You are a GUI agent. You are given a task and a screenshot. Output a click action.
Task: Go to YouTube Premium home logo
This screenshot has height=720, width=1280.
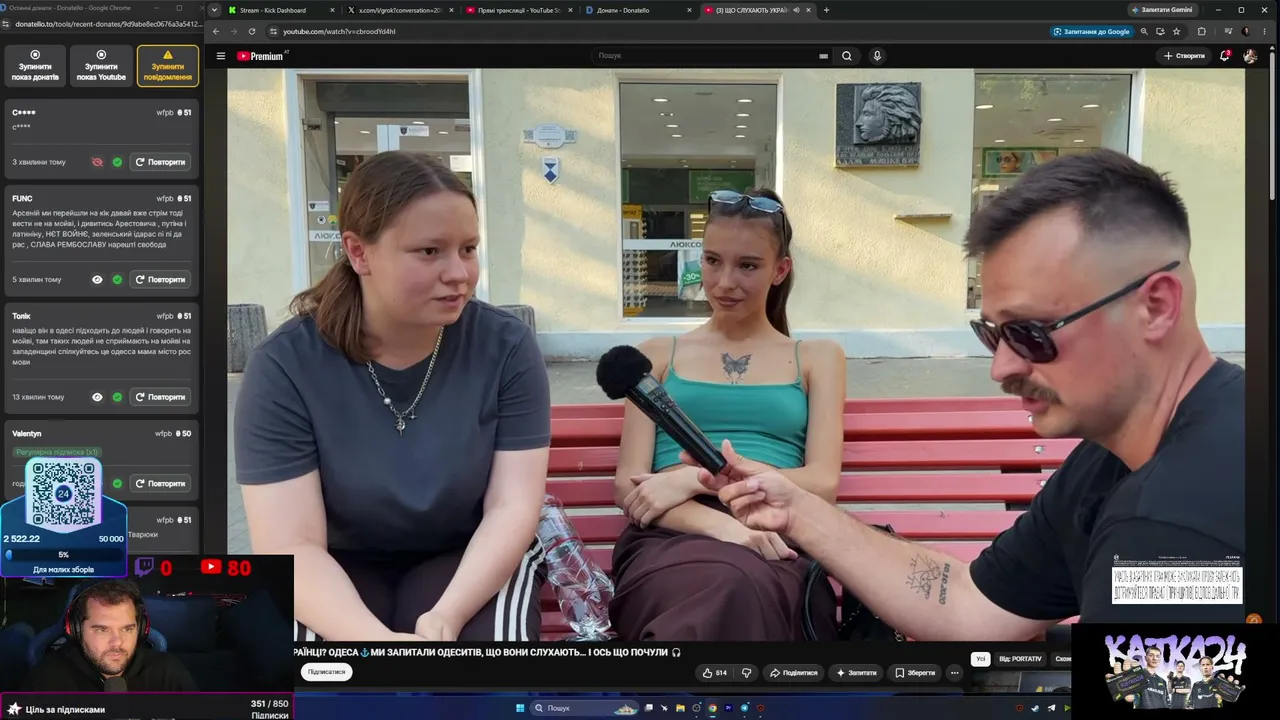(x=261, y=56)
